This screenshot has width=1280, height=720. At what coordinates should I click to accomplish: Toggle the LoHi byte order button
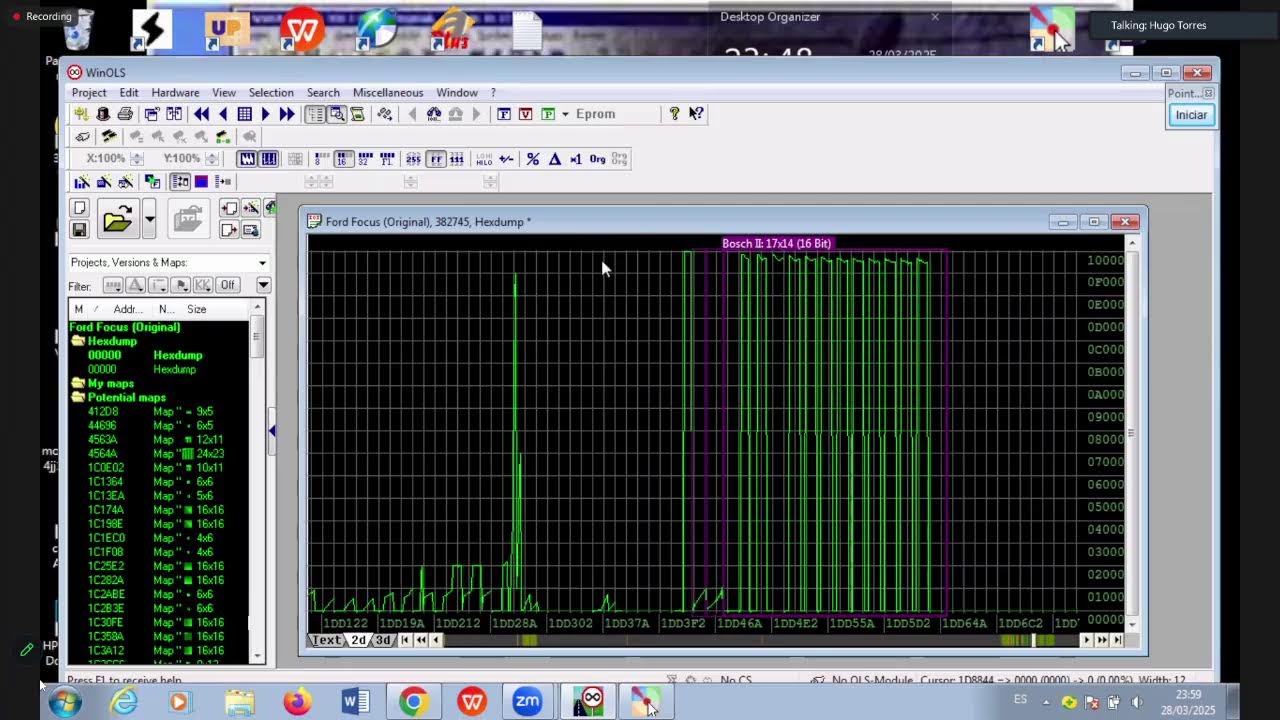click(484, 159)
